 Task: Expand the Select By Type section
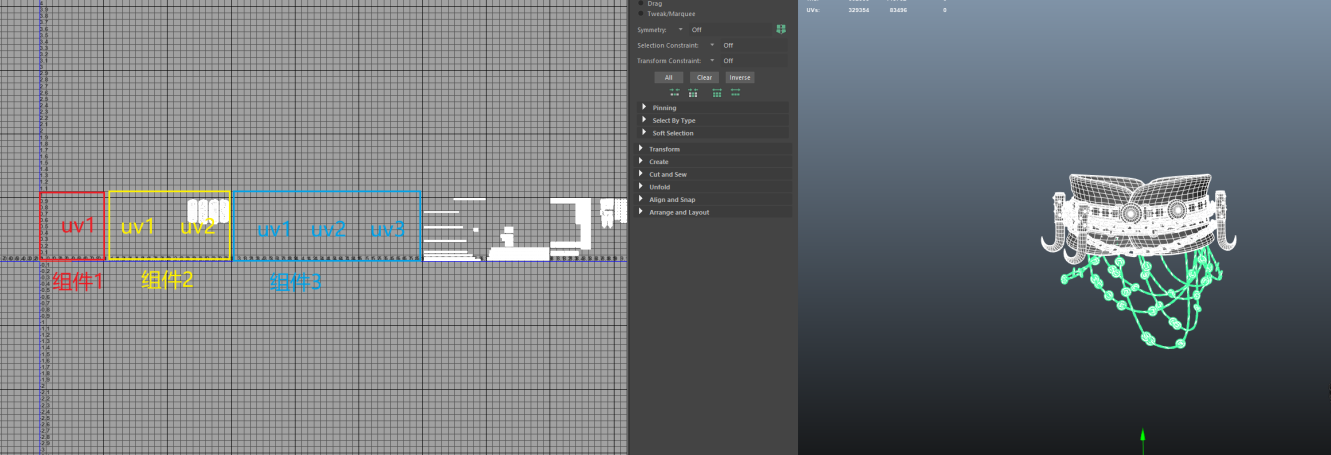644,120
